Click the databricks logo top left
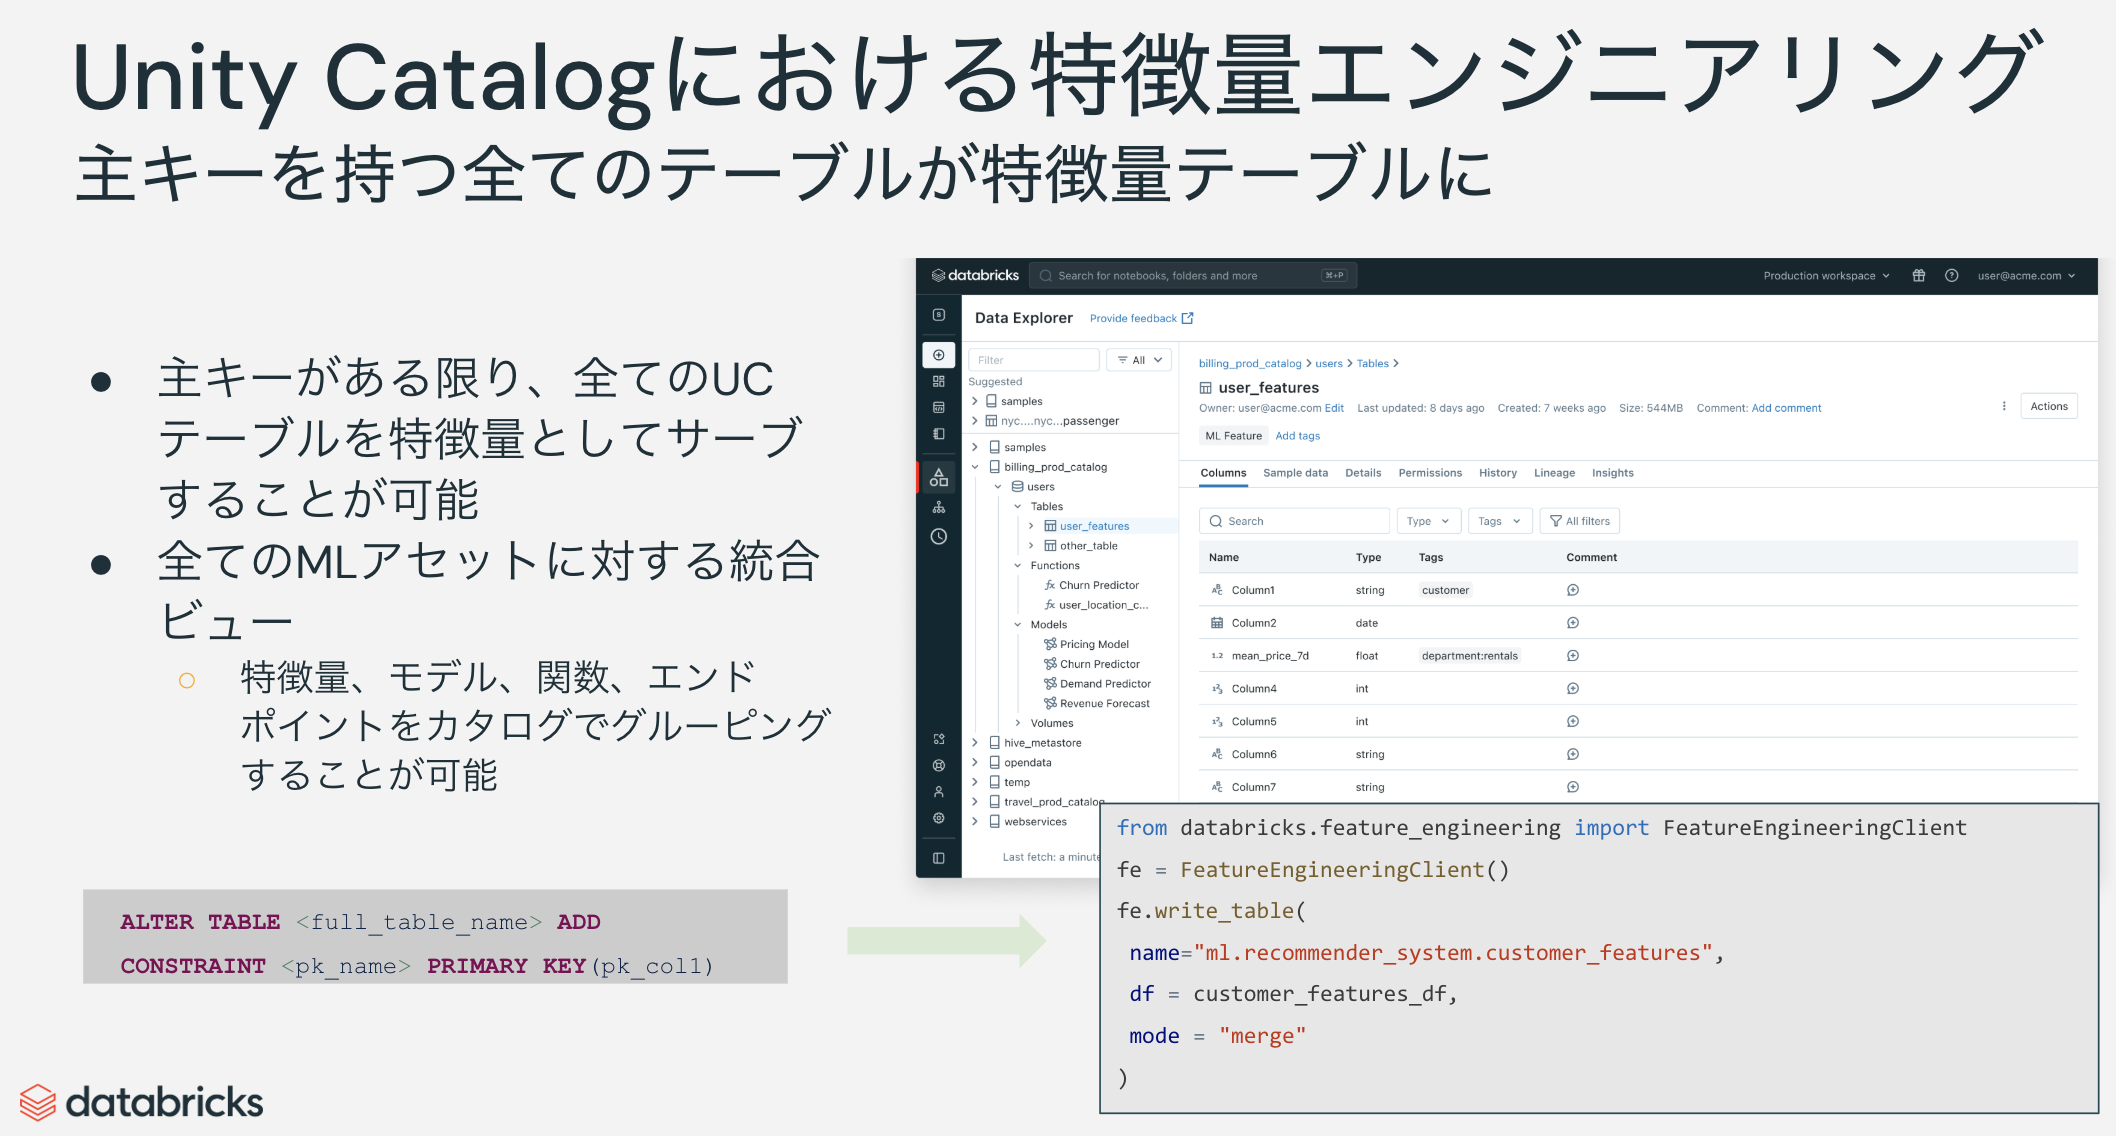Image resolution: width=2116 pixels, height=1136 pixels. coord(973,275)
